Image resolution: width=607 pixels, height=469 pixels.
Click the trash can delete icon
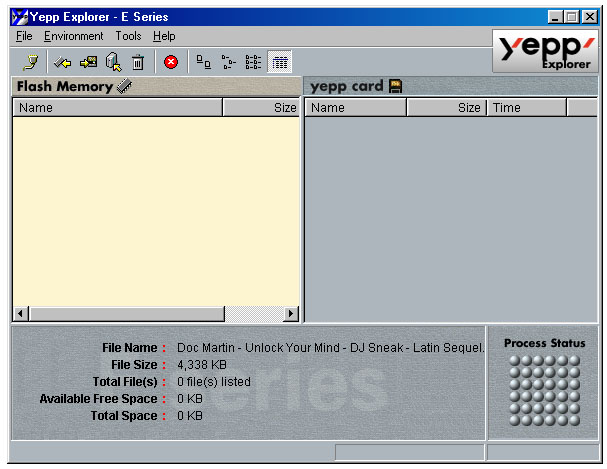pyautogui.click(x=138, y=62)
